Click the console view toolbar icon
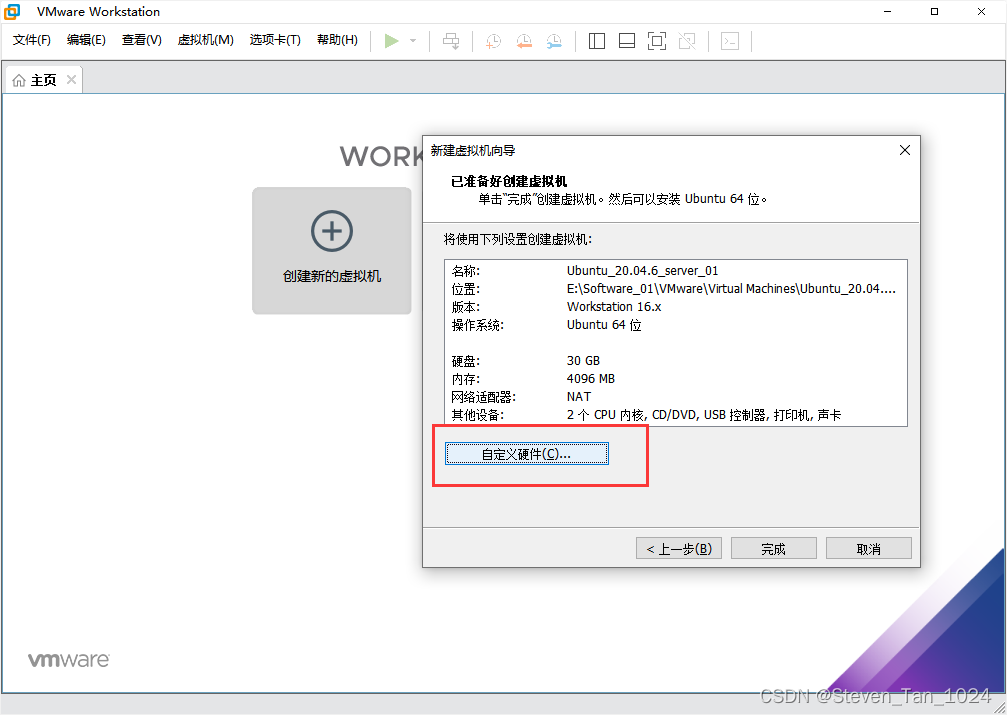The height and width of the screenshot is (715, 1007). coord(730,41)
